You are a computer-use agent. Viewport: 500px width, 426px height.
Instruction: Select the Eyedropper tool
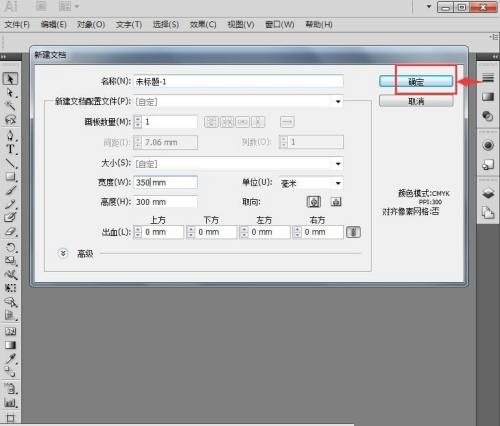pos(10,359)
